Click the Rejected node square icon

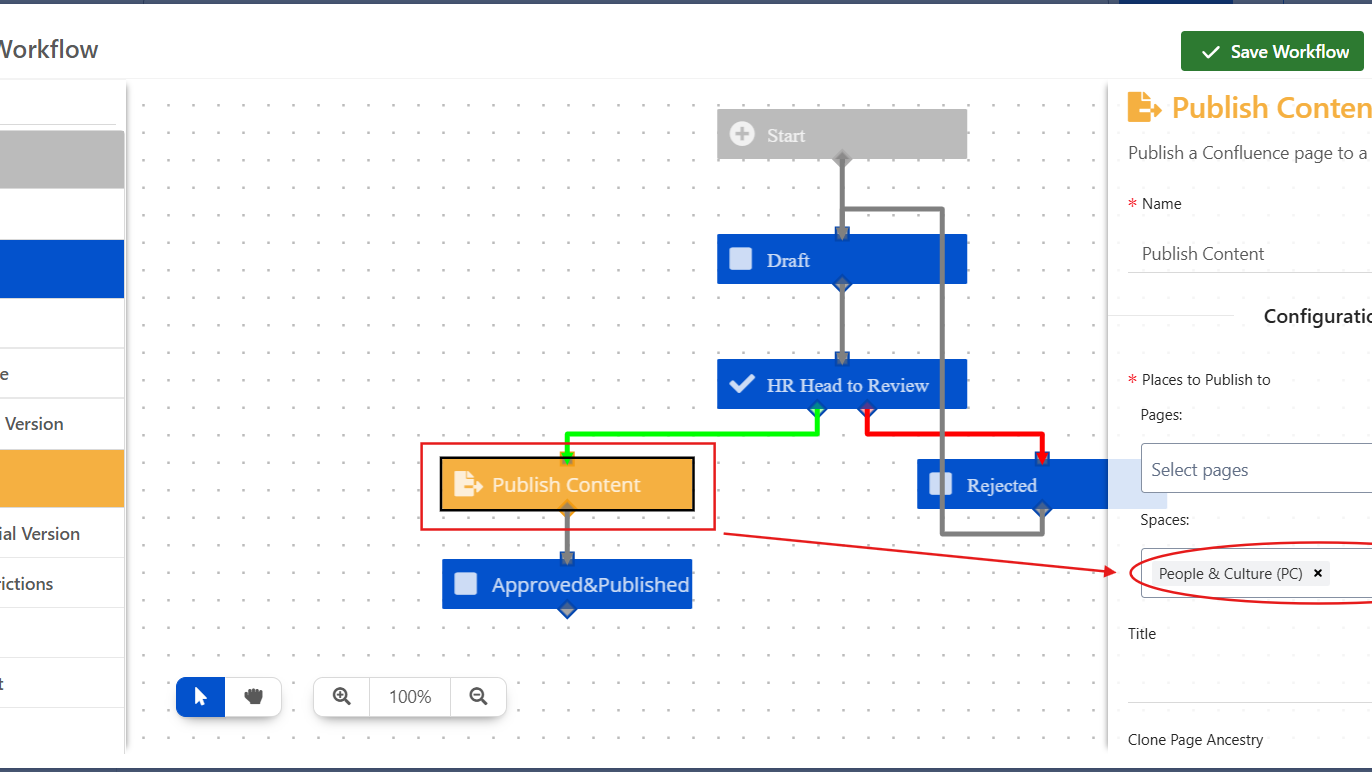coord(941,484)
